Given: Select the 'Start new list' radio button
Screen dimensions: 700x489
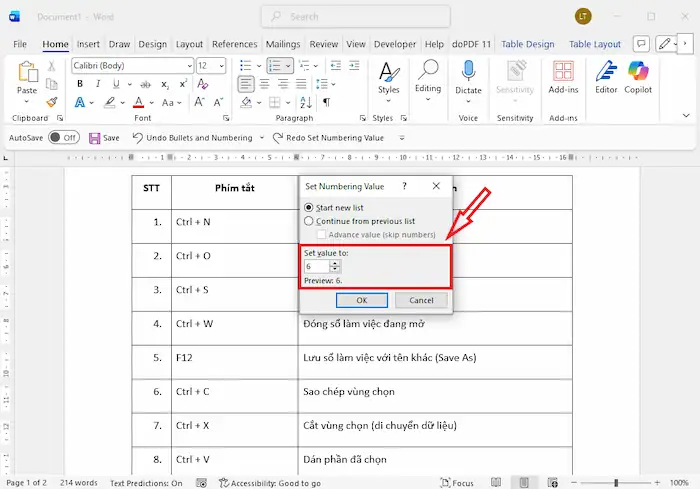Looking at the screenshot, I should 309,207.
